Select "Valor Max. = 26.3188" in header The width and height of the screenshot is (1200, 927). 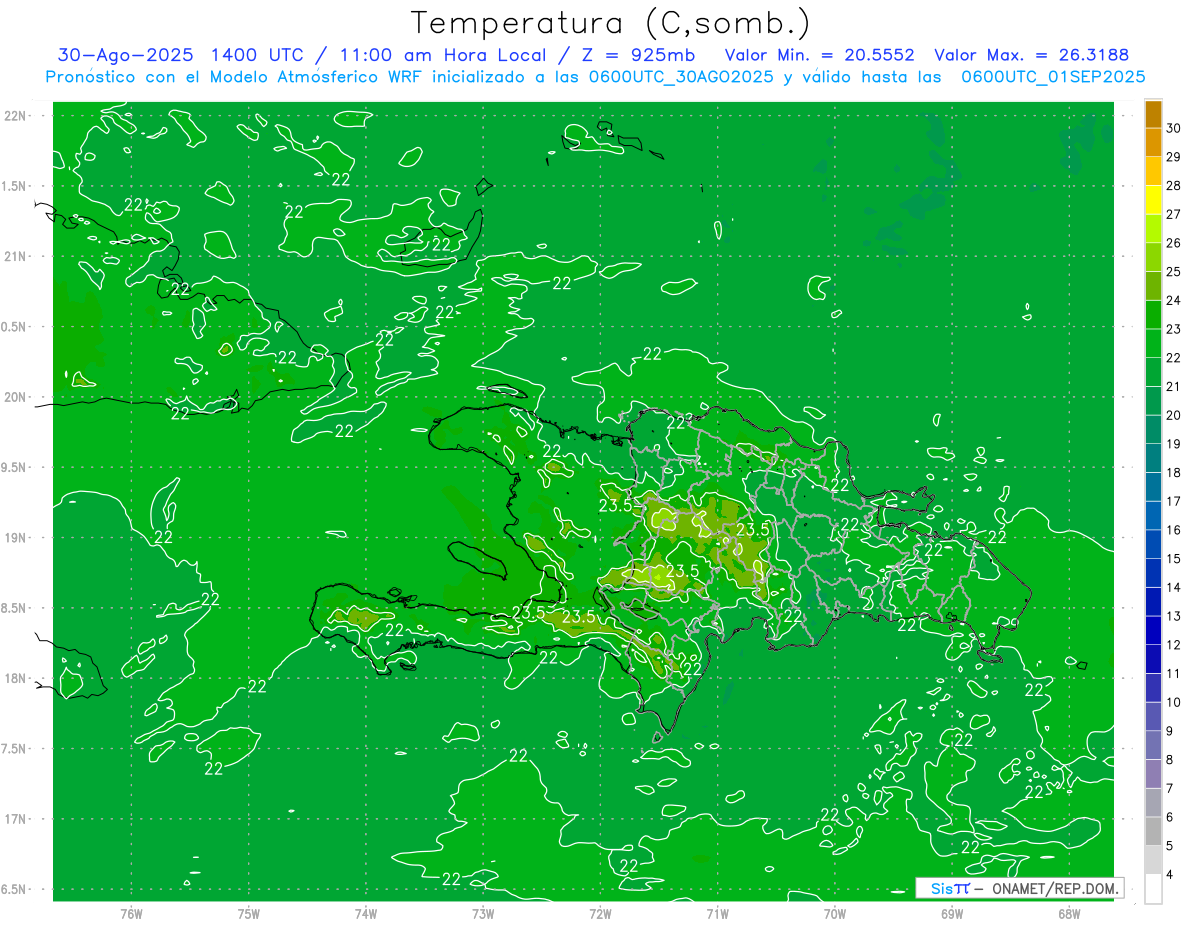1031,55
